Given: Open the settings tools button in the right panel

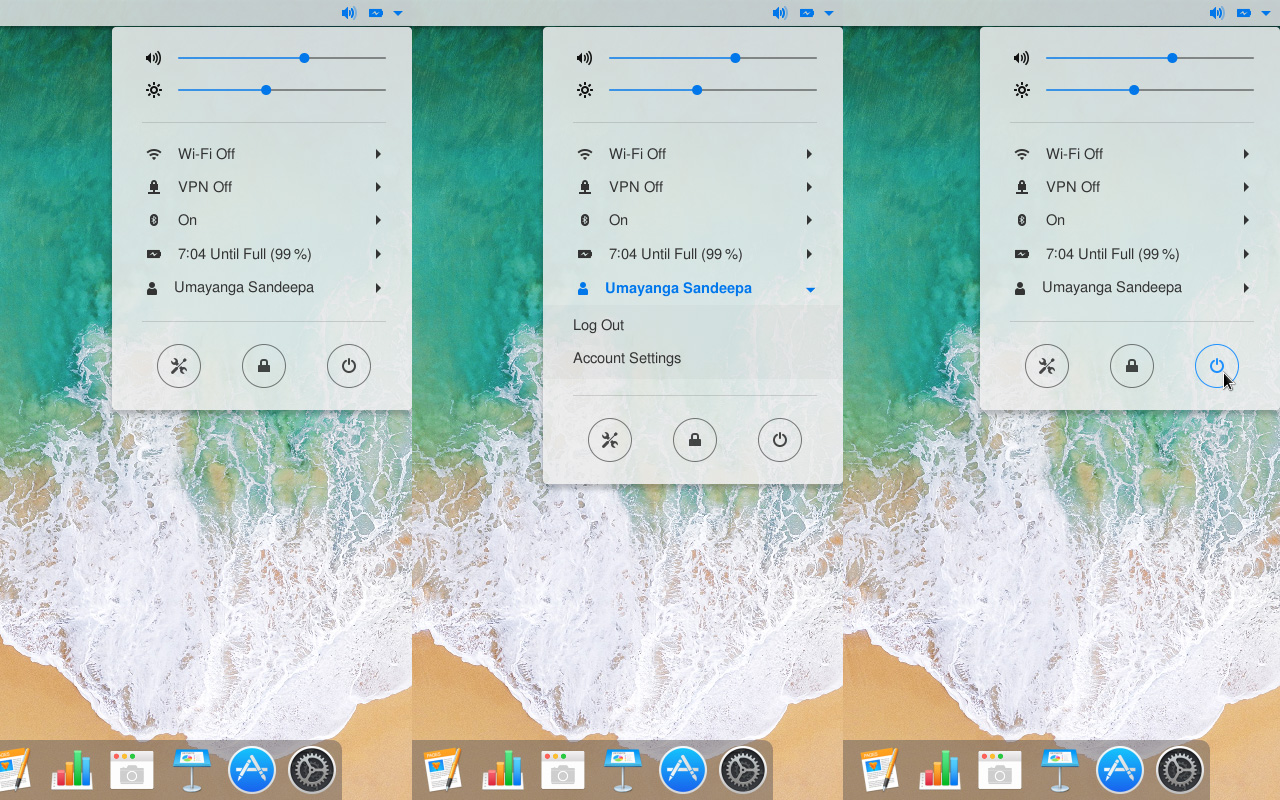Looking at the screenshot, I should (1047, 366).
